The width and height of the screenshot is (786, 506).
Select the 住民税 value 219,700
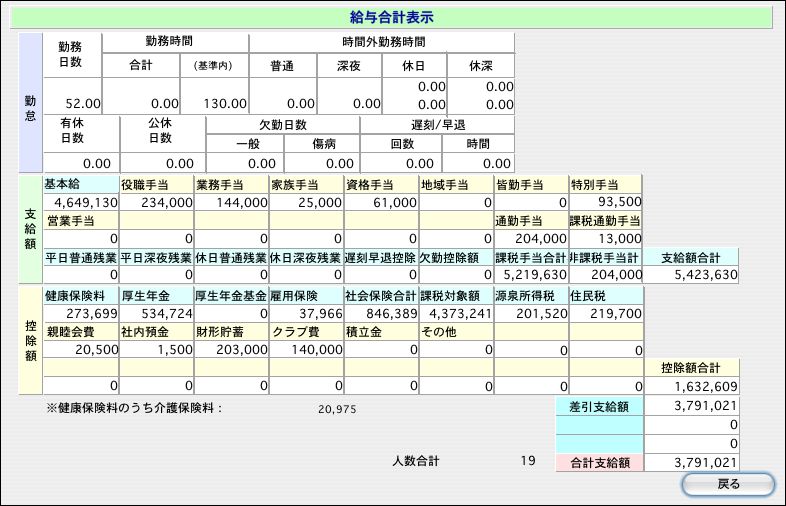tap(606, 313)
